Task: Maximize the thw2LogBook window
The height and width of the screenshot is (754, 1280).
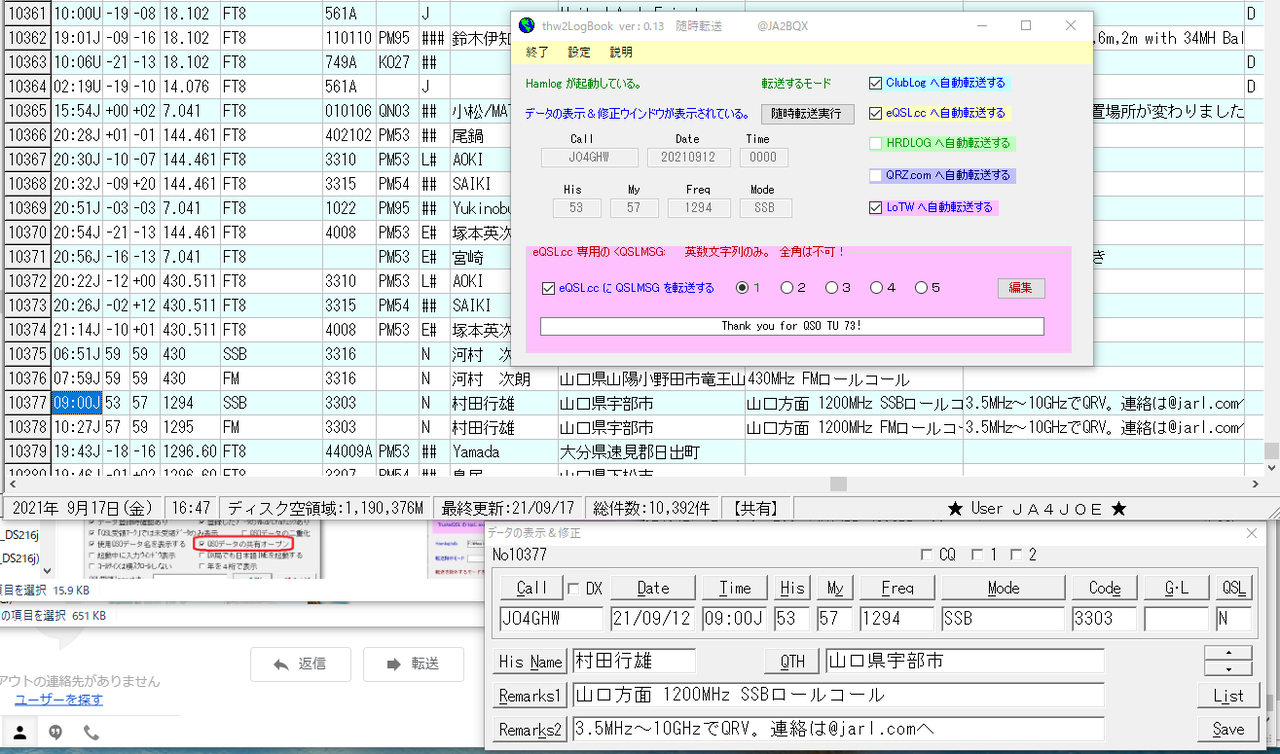Action: 1026,26
